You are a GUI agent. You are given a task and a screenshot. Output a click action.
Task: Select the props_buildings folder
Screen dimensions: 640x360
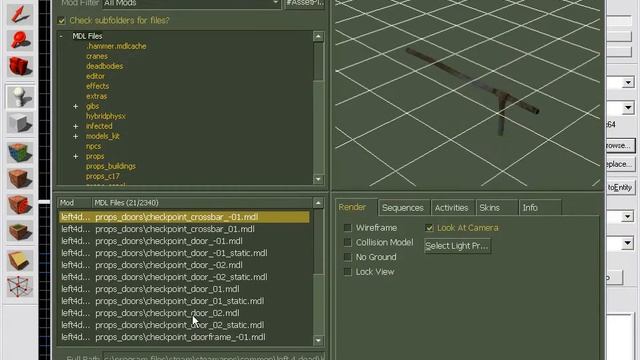tap(111, 166)
